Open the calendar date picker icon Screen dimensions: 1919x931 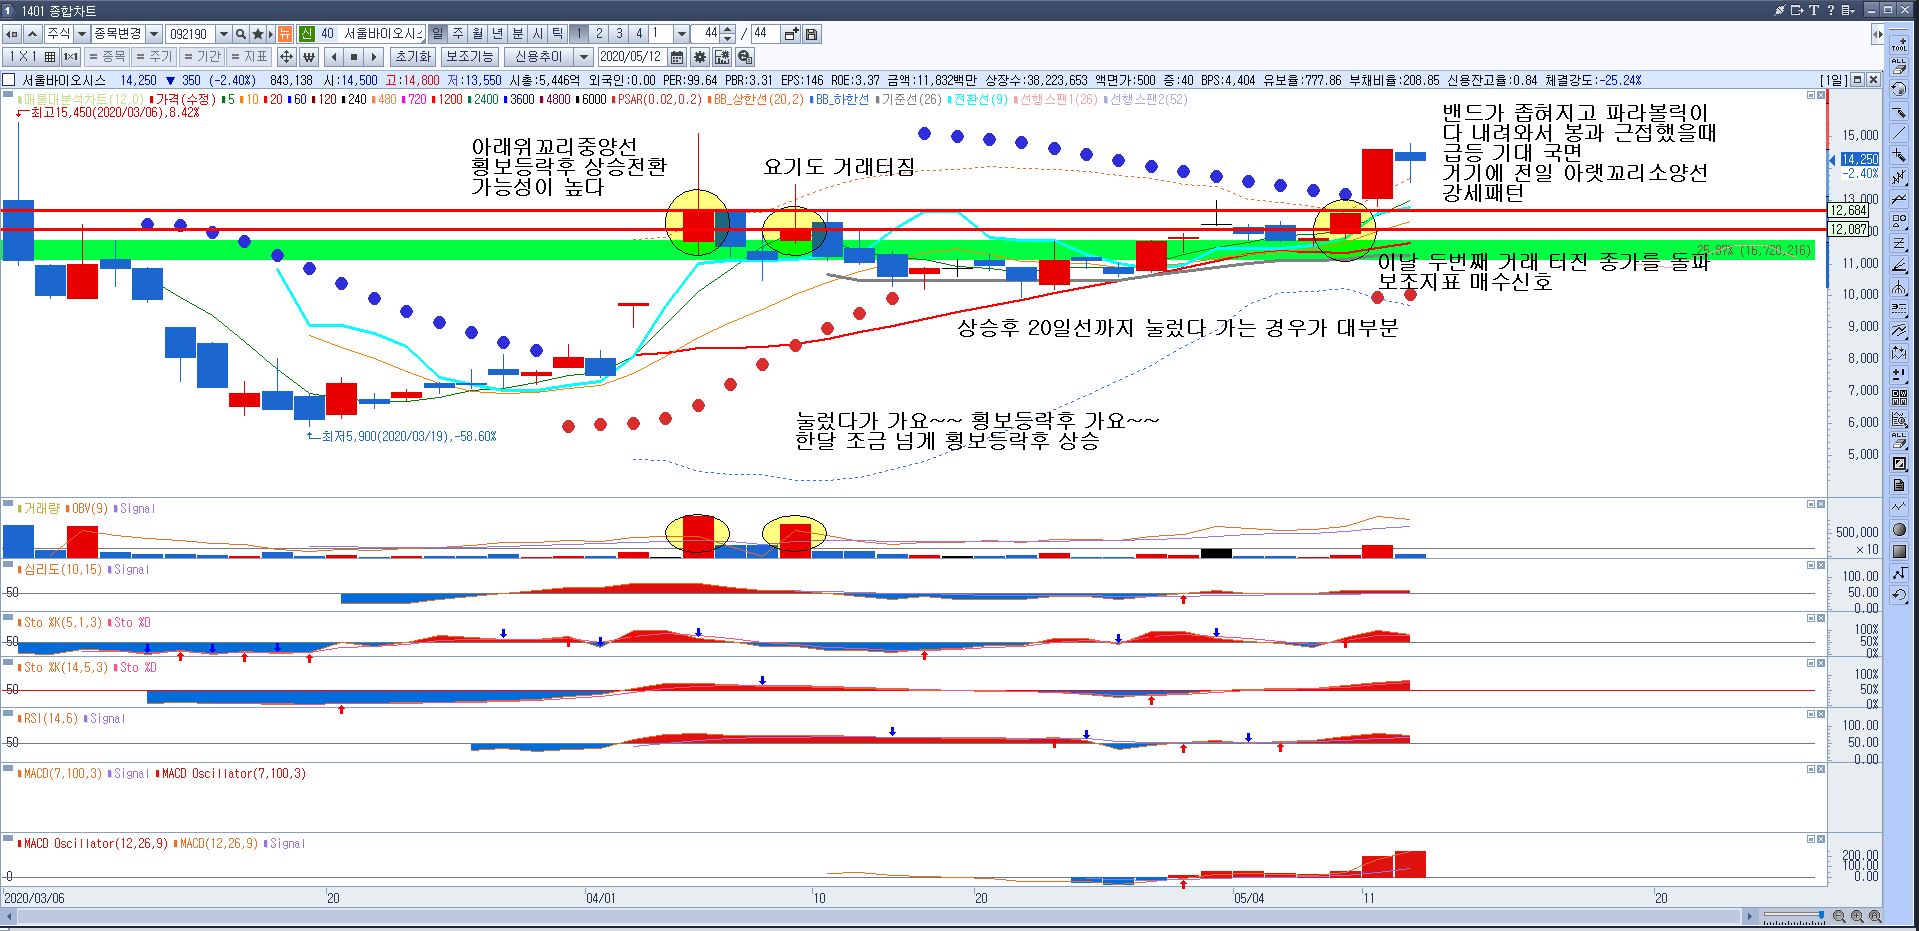(677, 57)
